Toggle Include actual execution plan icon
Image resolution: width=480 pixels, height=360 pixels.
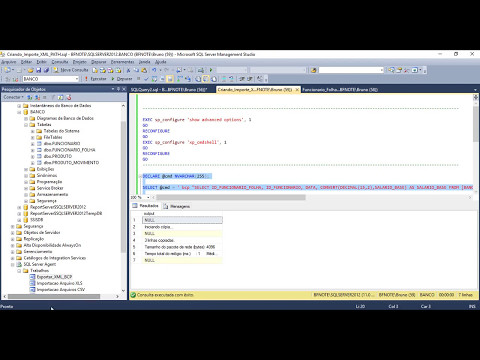[180, 79]
